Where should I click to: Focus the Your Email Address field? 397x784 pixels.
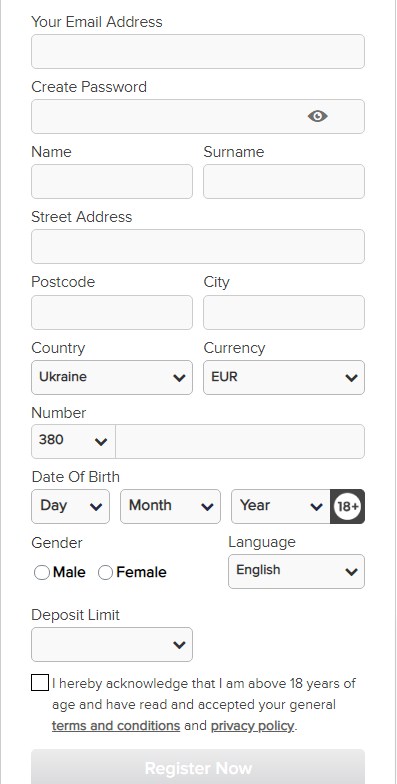(x=198, y=52)
